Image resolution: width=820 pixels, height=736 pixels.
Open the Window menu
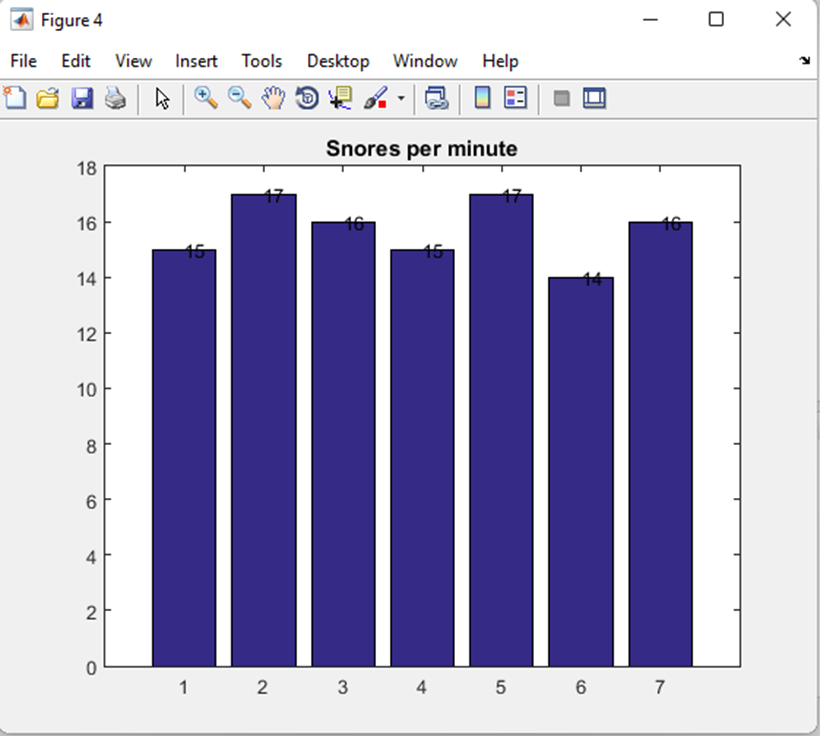[425, 61]
